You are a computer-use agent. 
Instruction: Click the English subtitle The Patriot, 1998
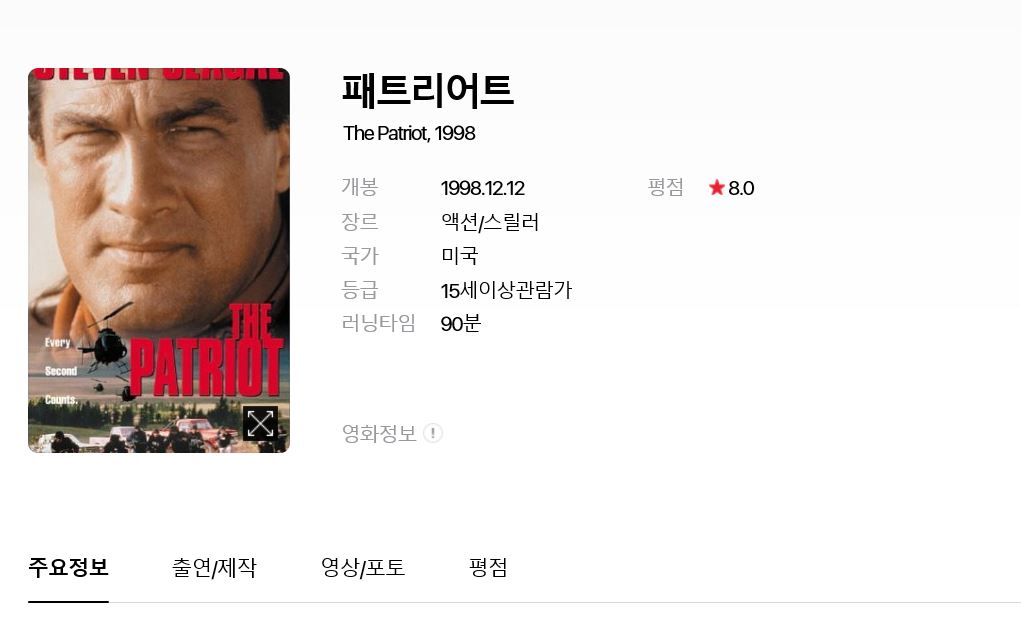tap(409, 133)
